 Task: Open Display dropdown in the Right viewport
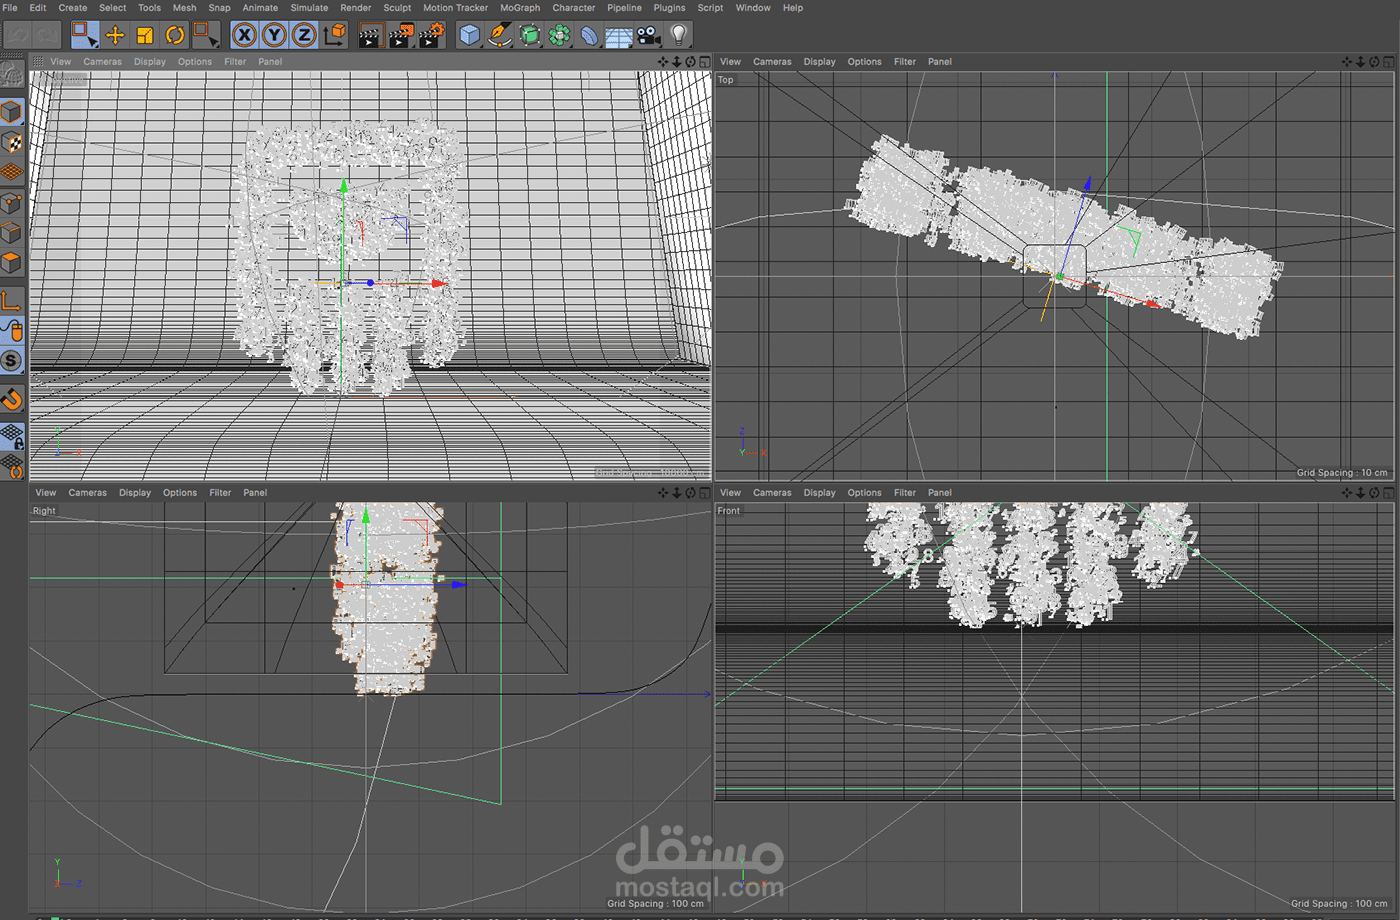pyautogui.click(x=135, y=493)
